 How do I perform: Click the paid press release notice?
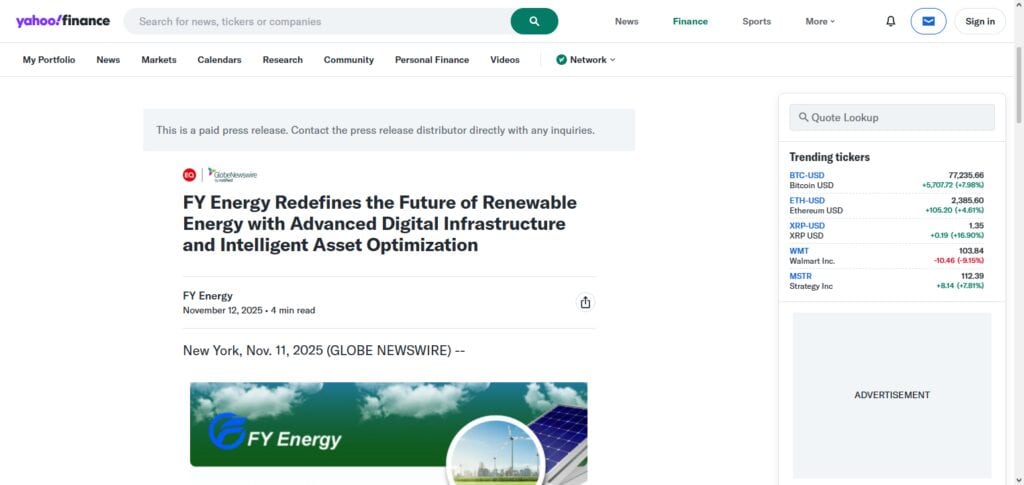pyautogui.click(x=389, y=130)
